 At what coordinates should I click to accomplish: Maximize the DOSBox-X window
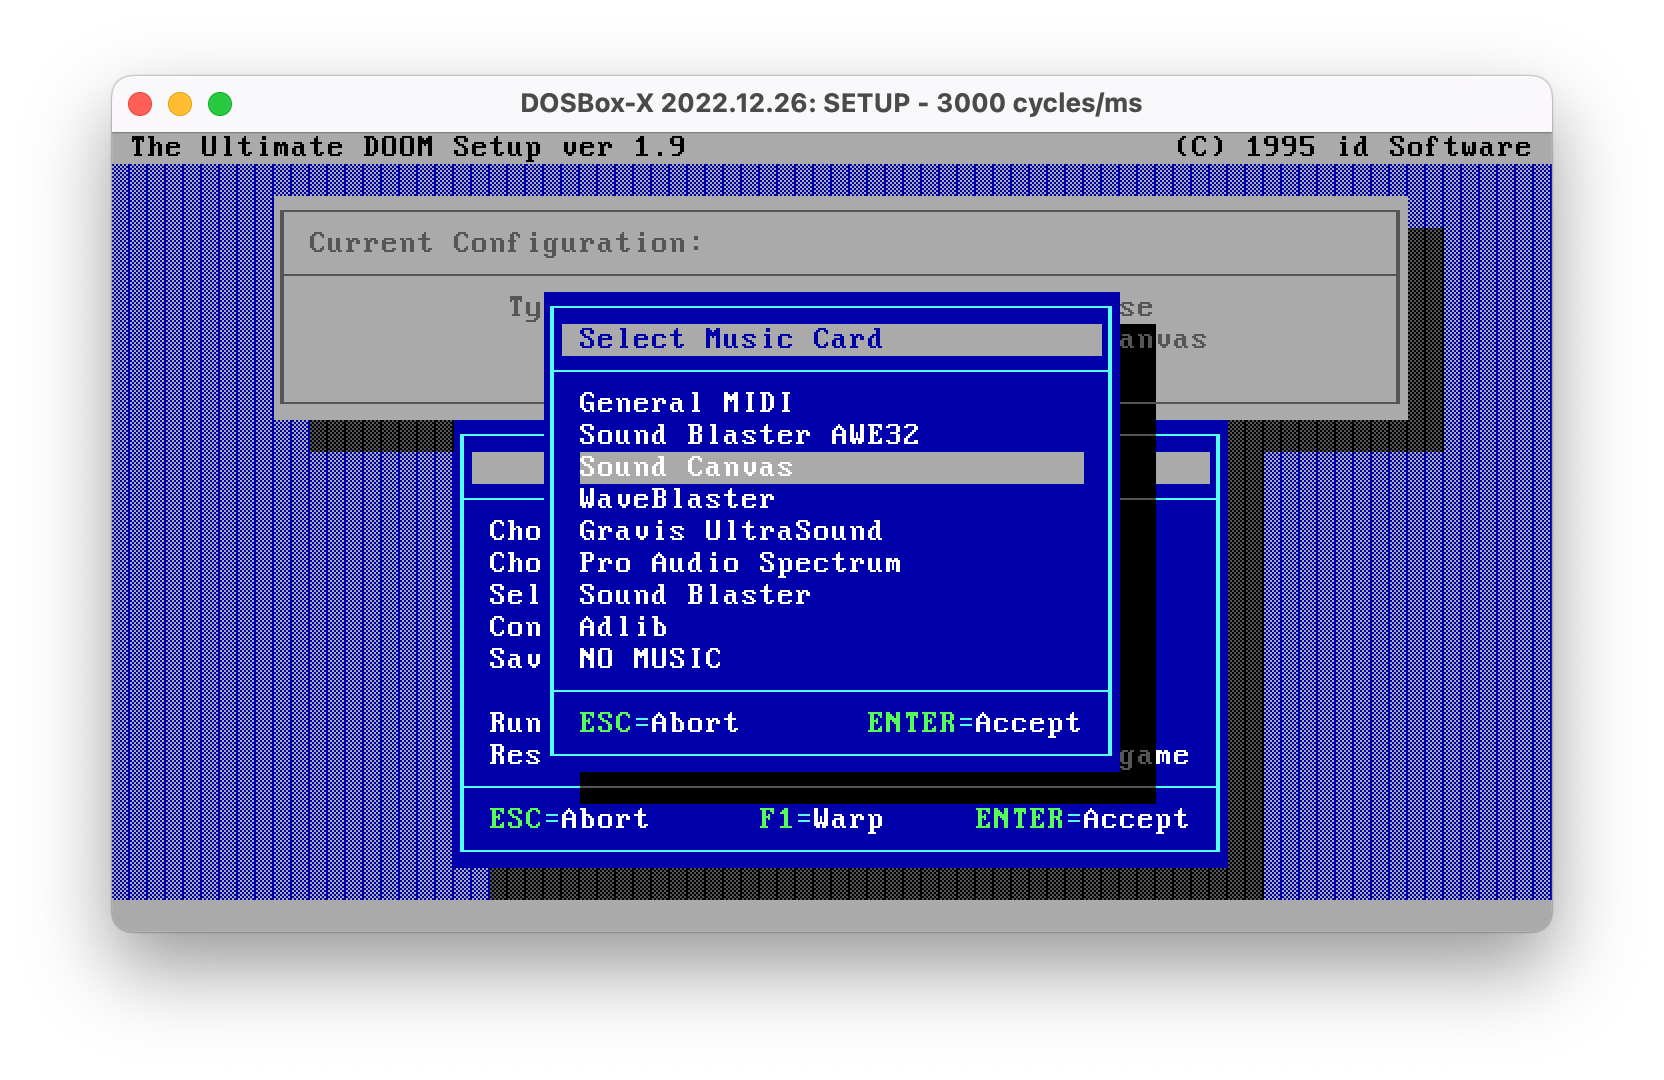[x=220, y=103]
